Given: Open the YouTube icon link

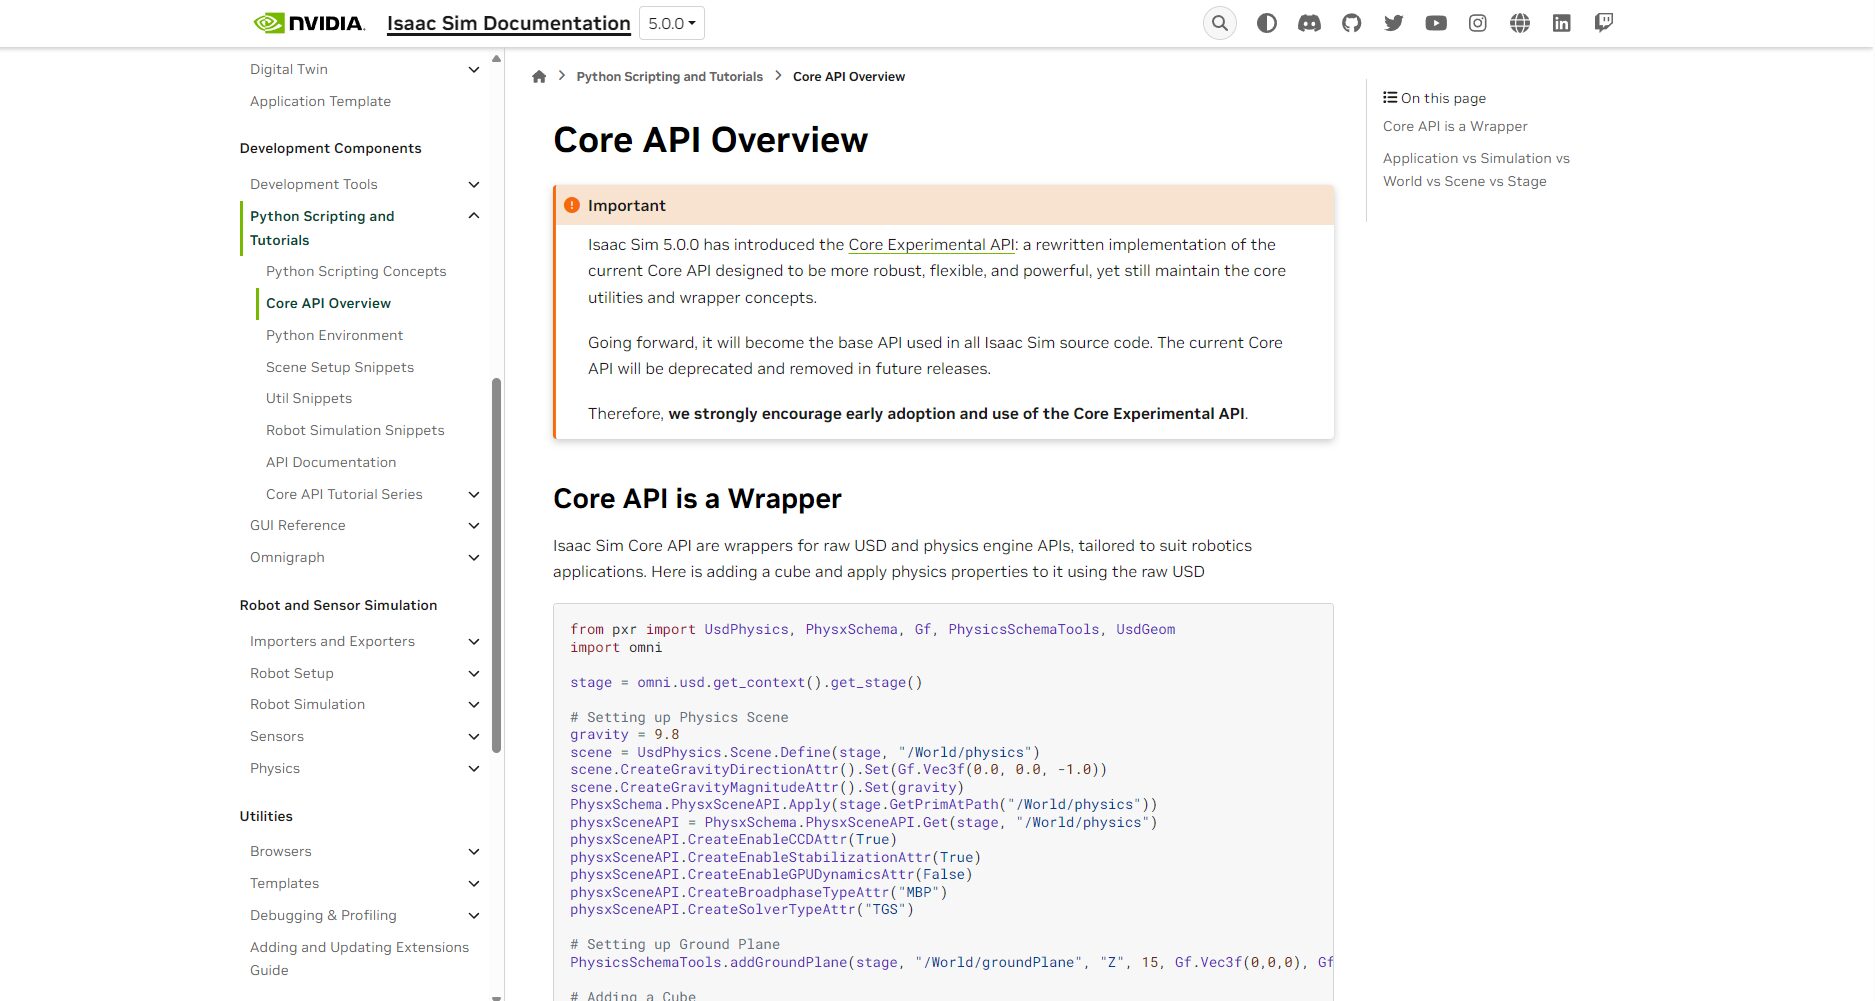Looking at the screenshot, I should click(x=1436, y=23).
